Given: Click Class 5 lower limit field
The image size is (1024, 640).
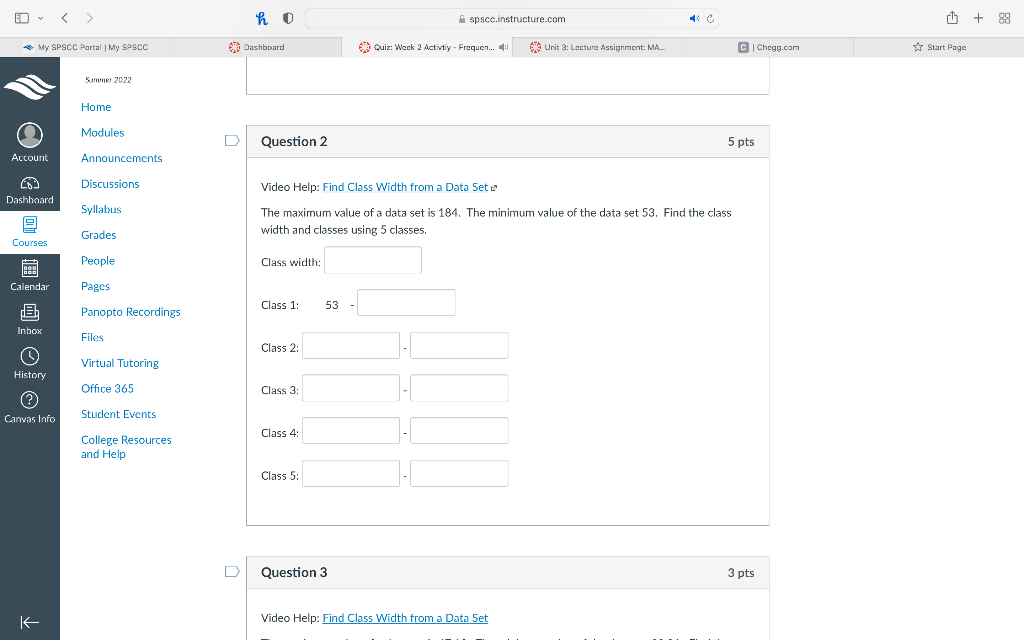Looking at the screenshot, I should tap(351, 473).
